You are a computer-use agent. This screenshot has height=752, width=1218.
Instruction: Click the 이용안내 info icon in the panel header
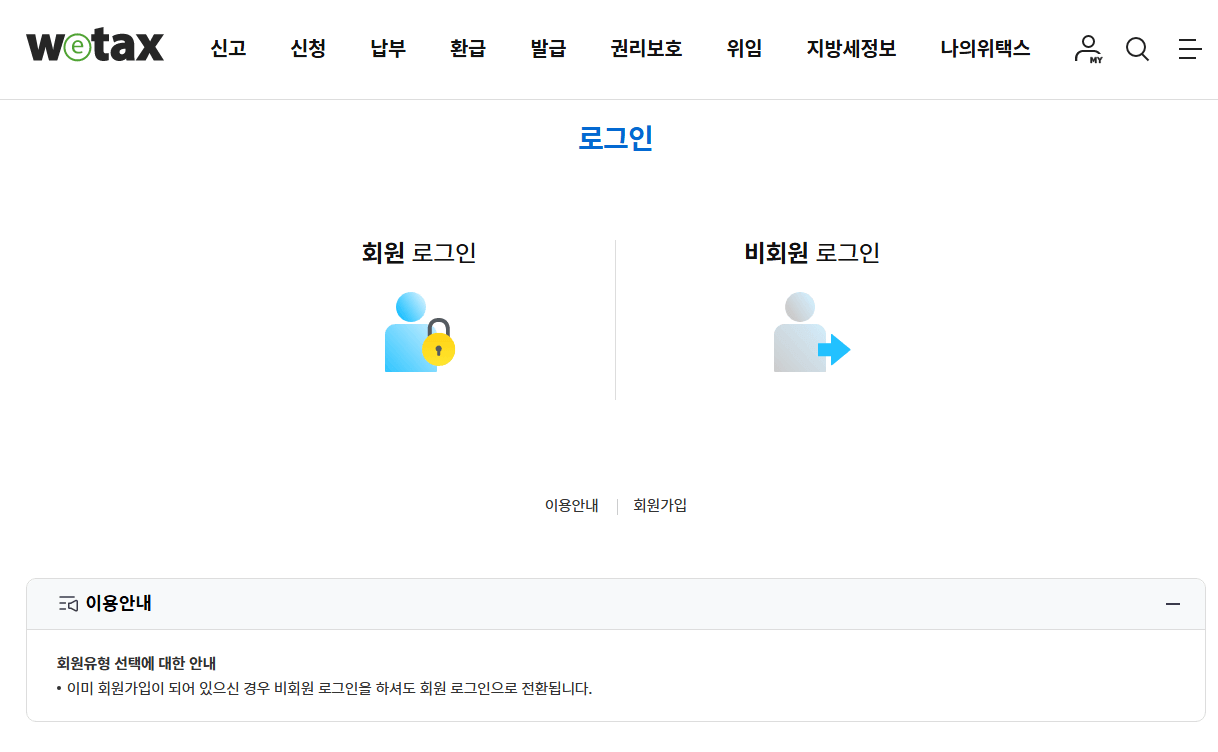[68, 604]
